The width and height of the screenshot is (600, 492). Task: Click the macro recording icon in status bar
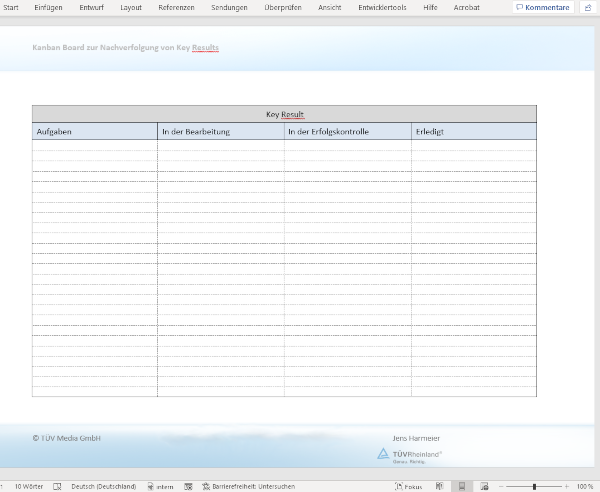pyautogui.click(x=187, y=486)
